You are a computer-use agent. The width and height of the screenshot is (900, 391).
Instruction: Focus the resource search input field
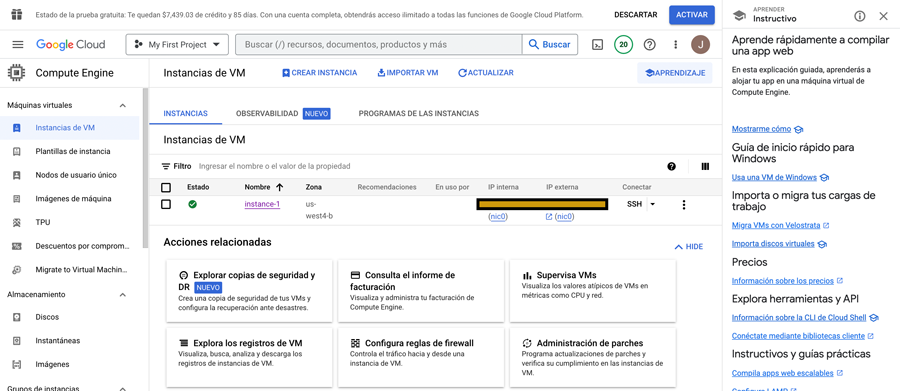point(379,45)
